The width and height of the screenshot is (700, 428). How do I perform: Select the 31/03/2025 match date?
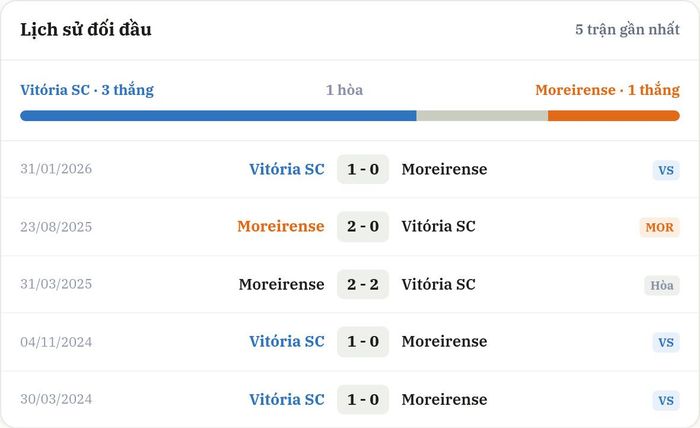click(56, 284)
